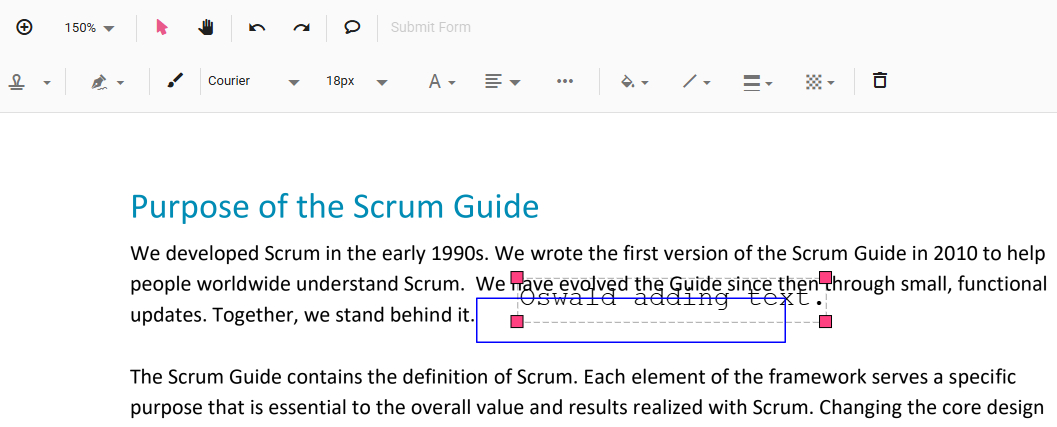This screenshot has height=427, width=1057.
Task: Delete the selected annotation with trash icon
Action: 880,81
